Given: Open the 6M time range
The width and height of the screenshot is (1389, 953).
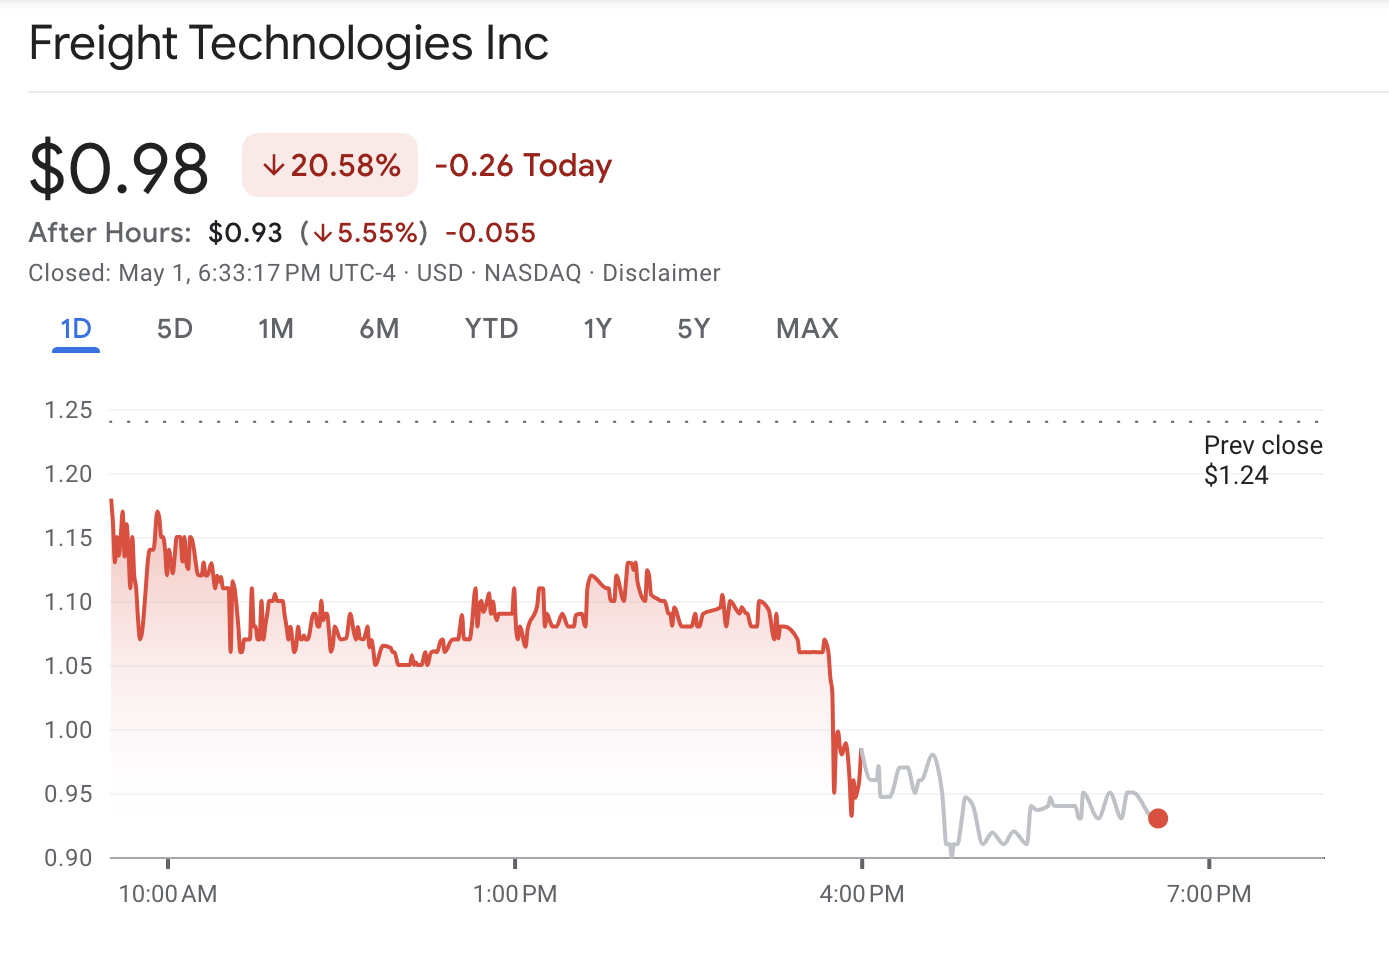Looking at the screenshot, I should click(380, 328).
